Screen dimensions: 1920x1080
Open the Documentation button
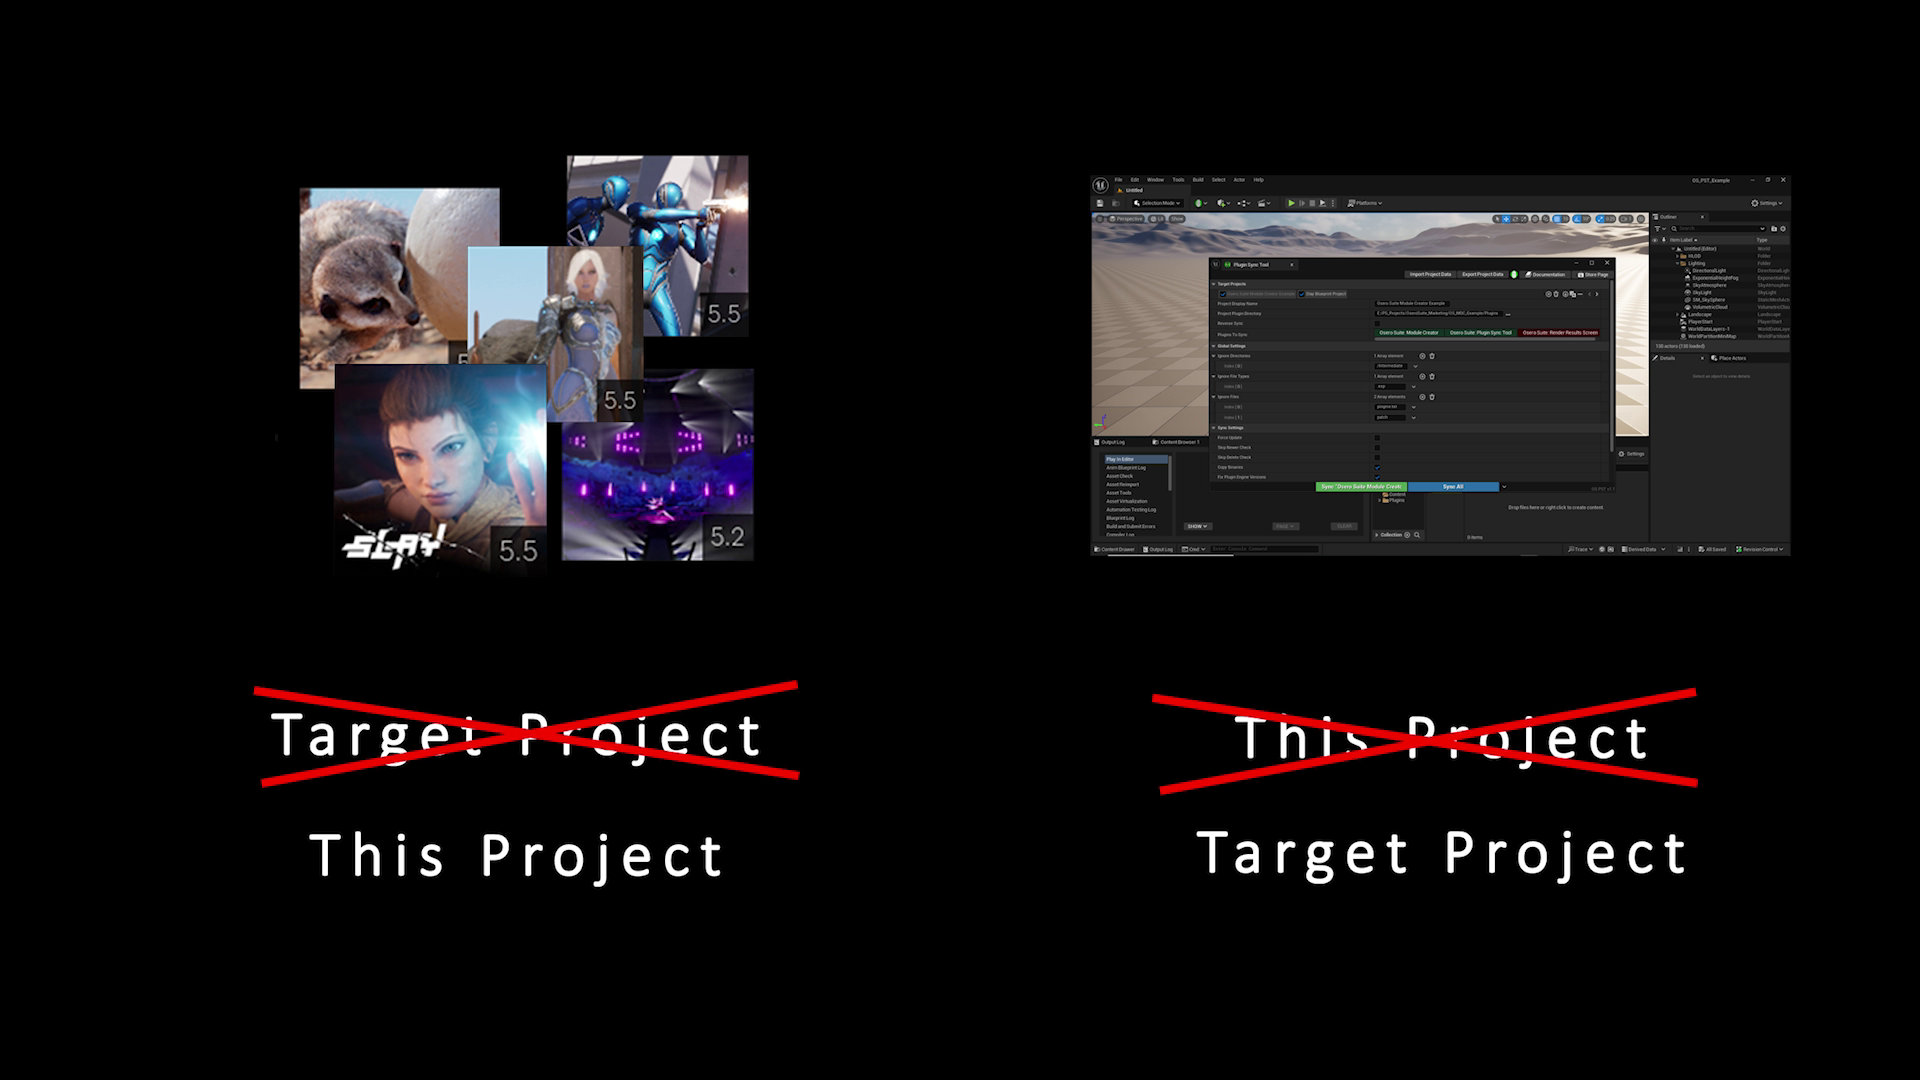coord(1546,275)
